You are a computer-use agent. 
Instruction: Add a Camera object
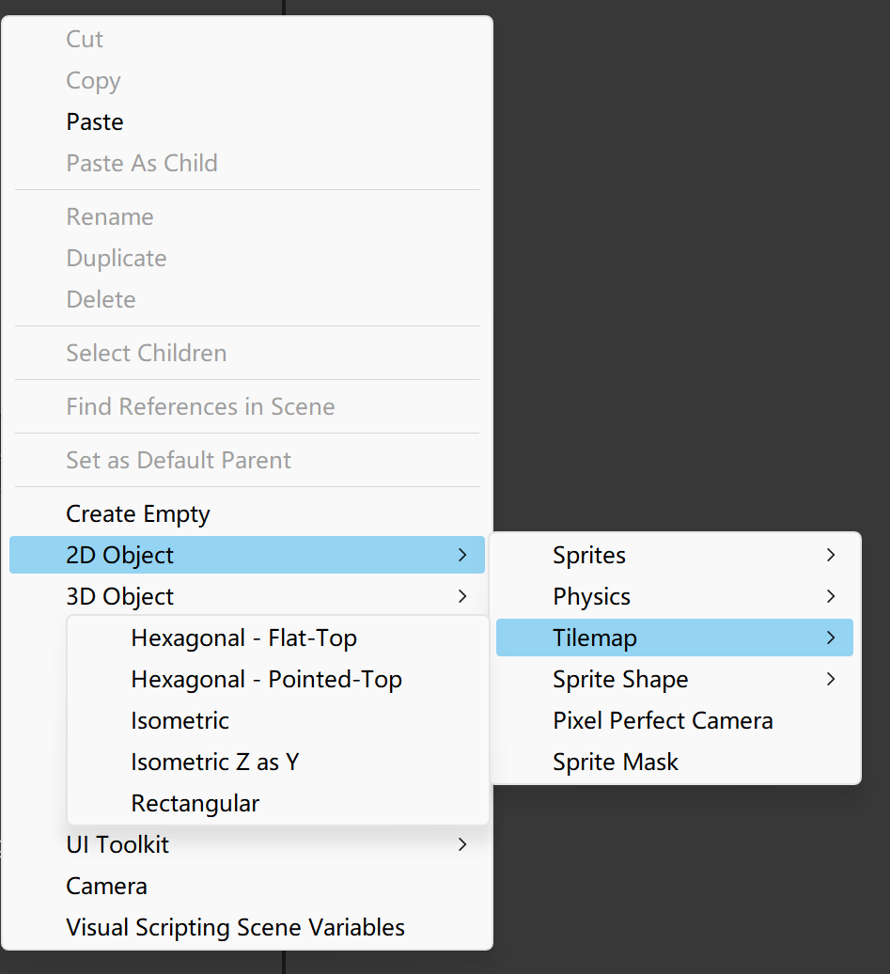(106, 886)
